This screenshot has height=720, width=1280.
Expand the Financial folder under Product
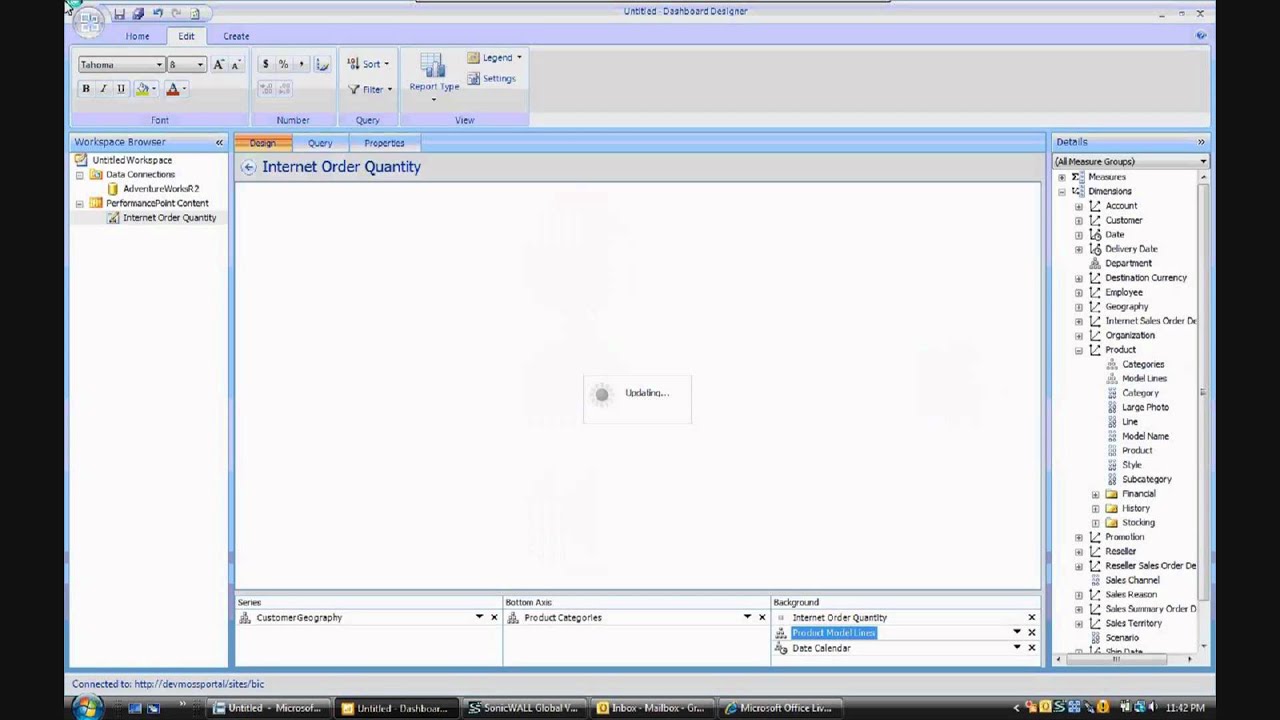(x=1095, y=494)
